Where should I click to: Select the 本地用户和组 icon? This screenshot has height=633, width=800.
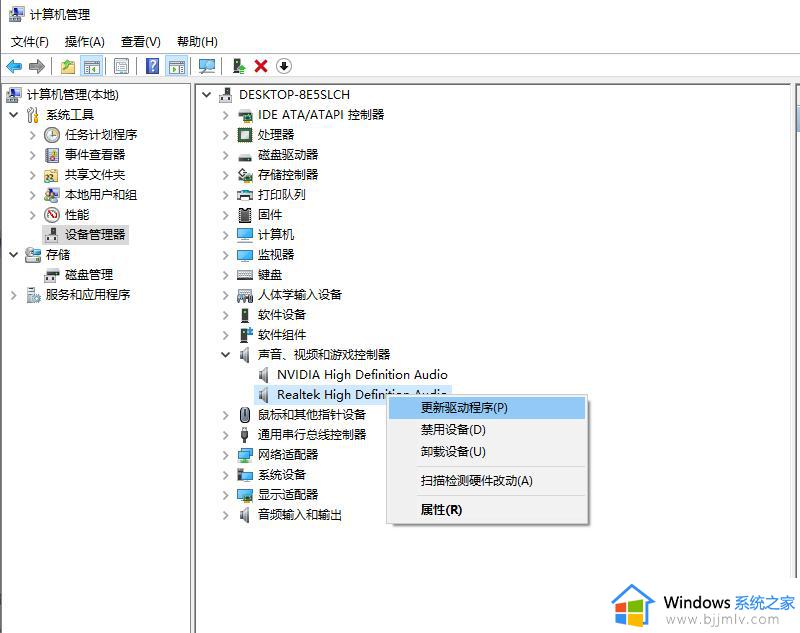52,195
